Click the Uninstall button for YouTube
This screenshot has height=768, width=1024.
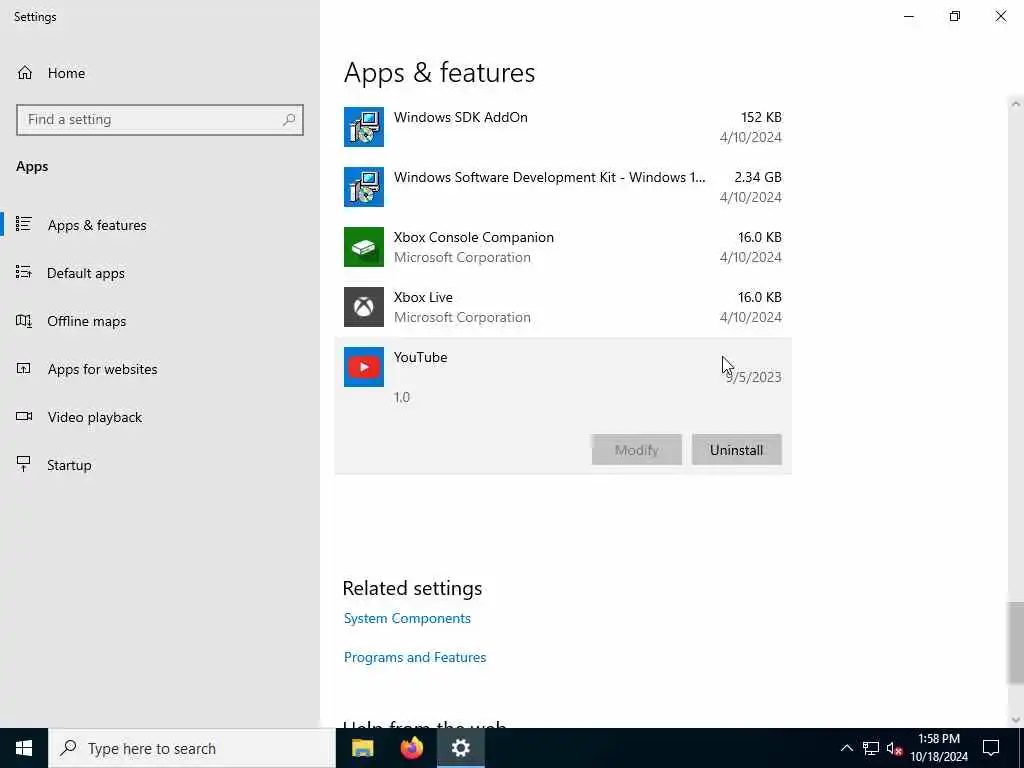point(737,450)
